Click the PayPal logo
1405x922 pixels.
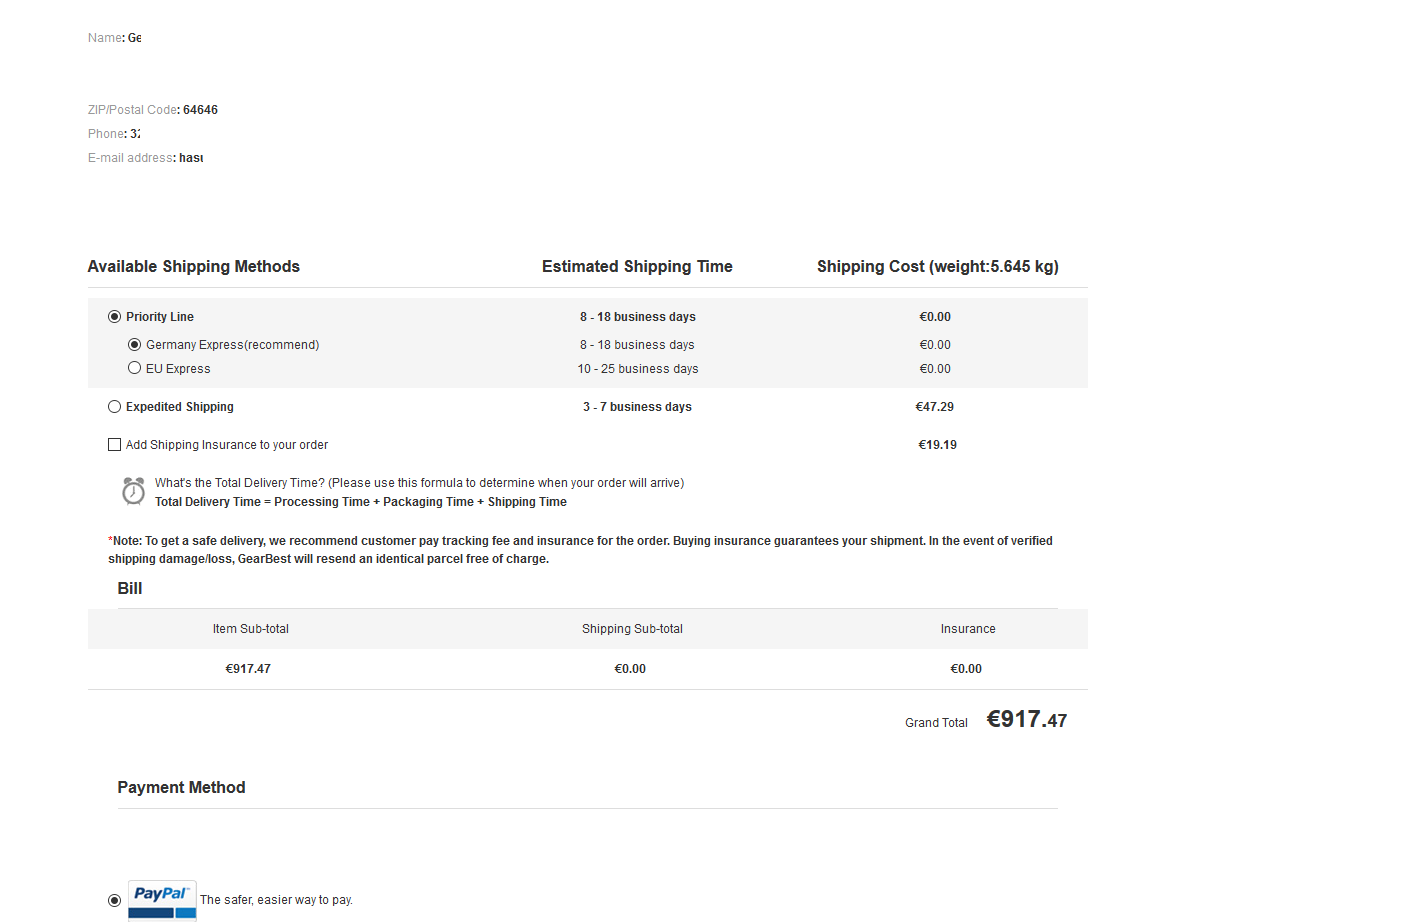pos(161,899)
